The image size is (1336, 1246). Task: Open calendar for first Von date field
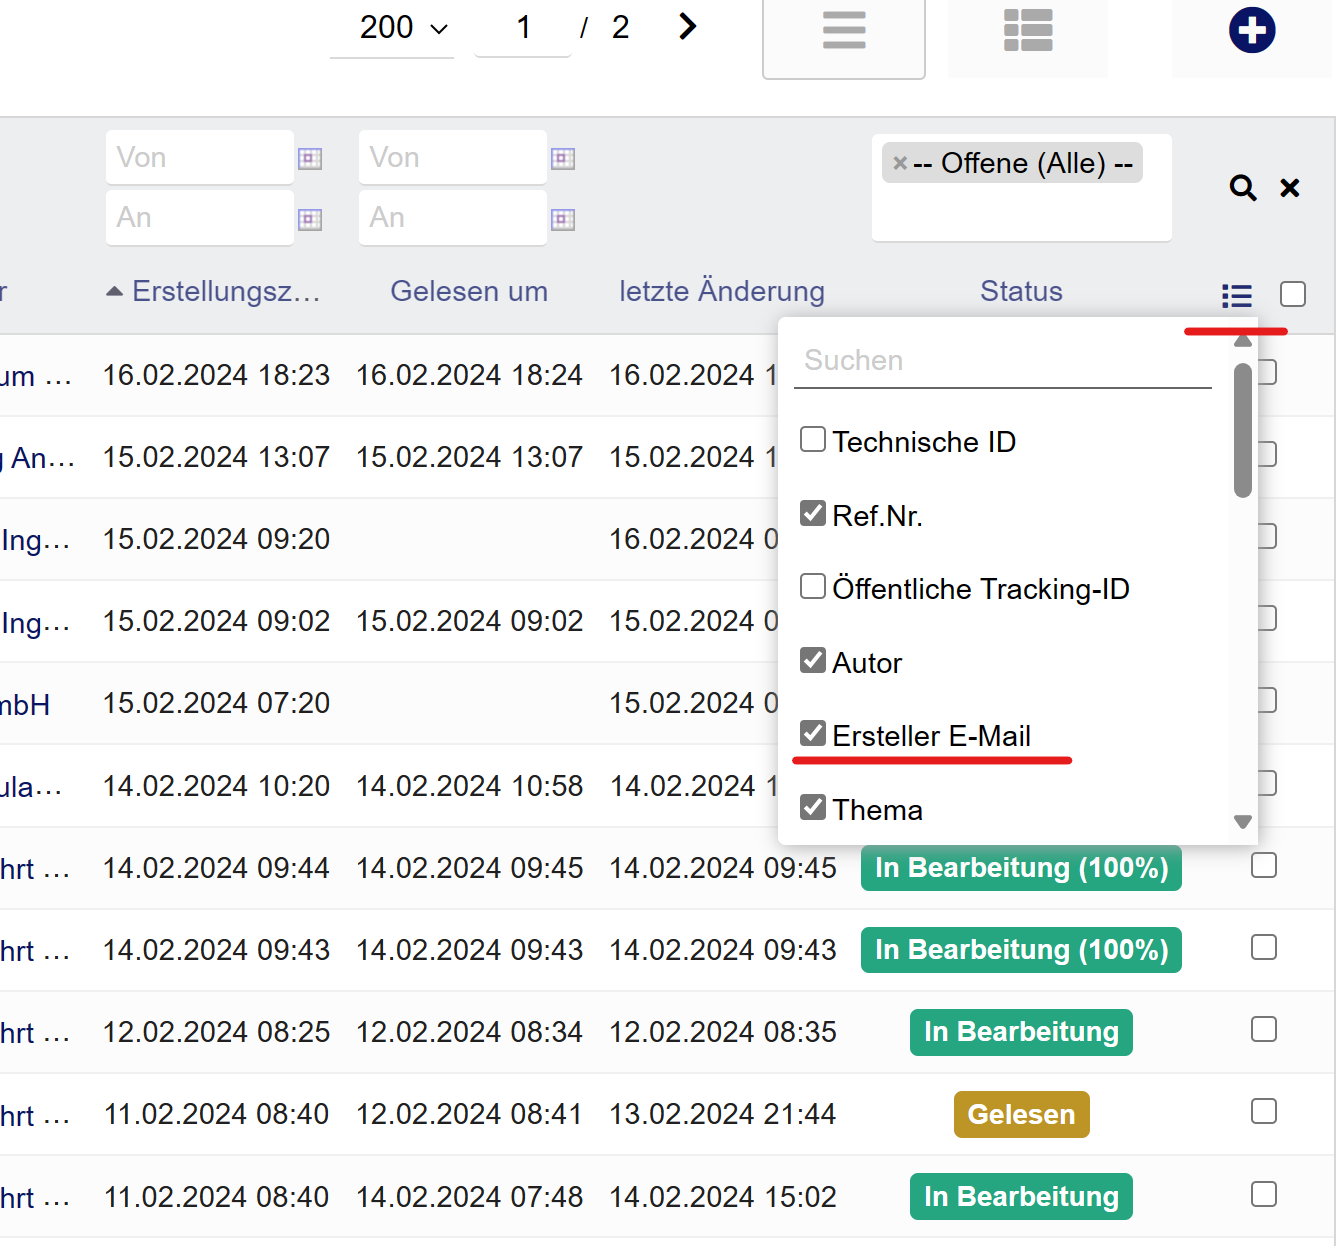coord(310,159)
